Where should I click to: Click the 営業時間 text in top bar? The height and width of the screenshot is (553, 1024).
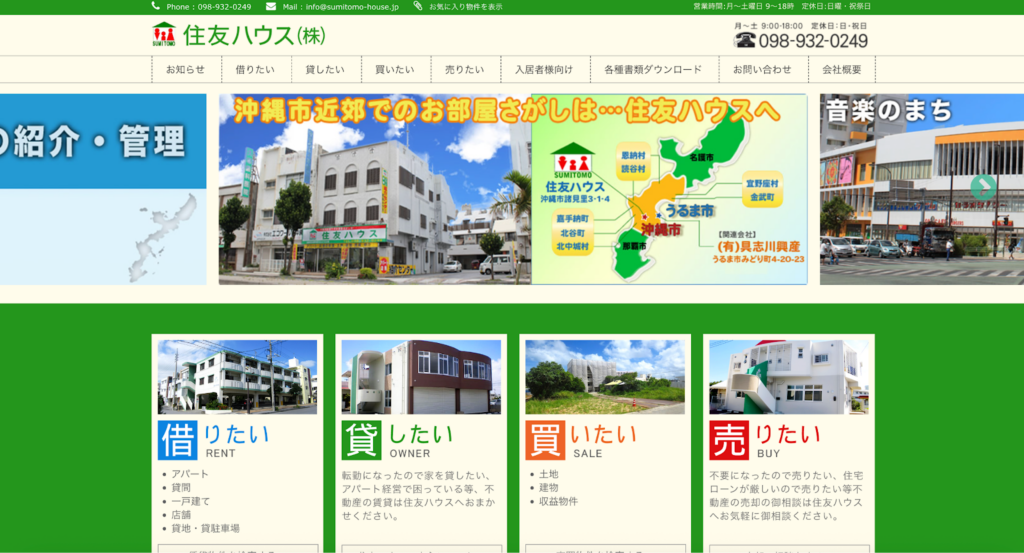point(782,7)
